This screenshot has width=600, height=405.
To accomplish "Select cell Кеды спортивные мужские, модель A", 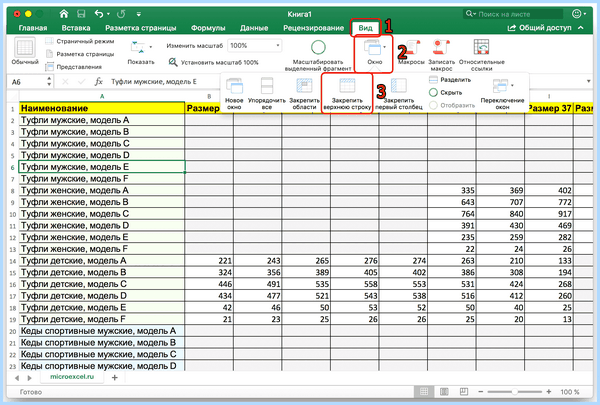I will [x=102, y=331].
